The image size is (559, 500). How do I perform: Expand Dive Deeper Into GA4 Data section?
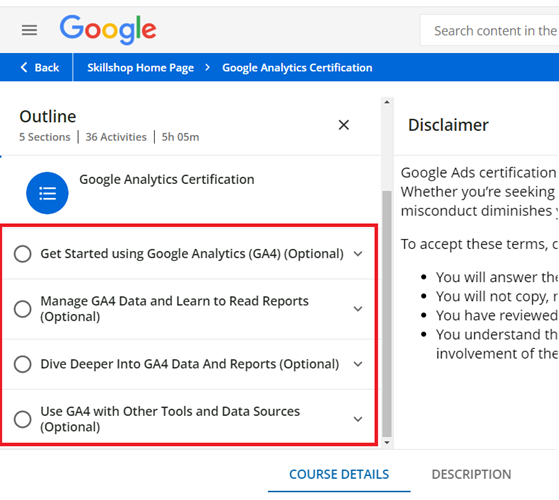pyautogui.click(x=358, y=364)
